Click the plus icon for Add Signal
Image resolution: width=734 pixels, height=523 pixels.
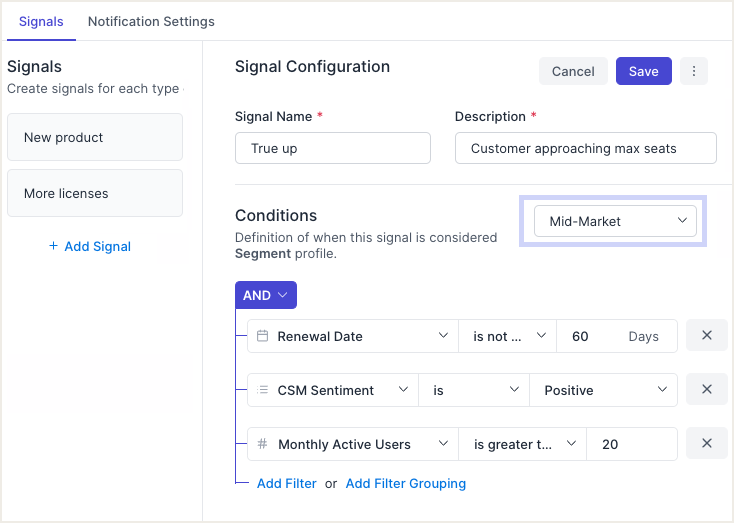click(53, 246)
